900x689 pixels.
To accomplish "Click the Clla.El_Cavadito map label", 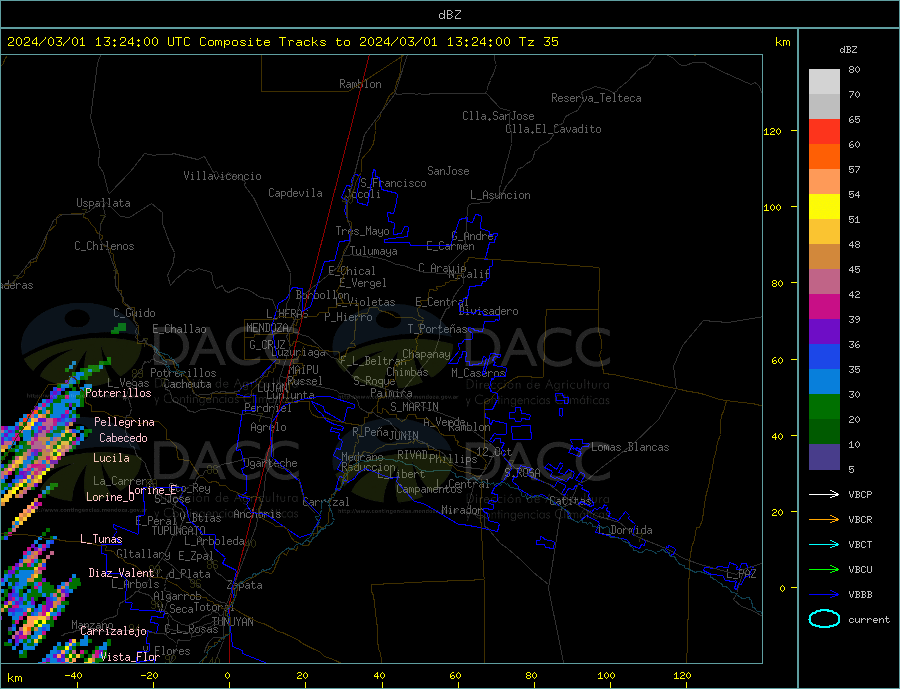I will coord(553,129).
